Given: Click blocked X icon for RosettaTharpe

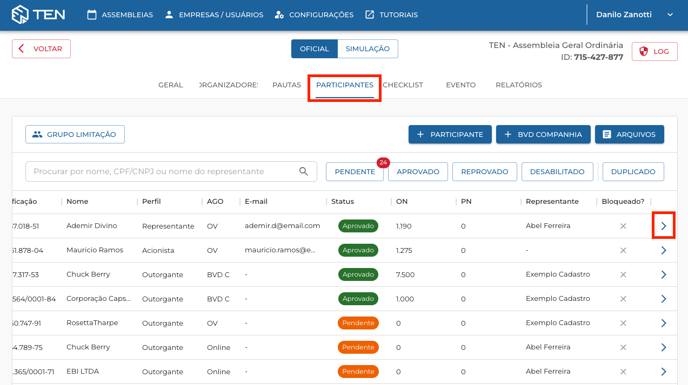Looking at the screenshot, I should [x=623, y=323].
